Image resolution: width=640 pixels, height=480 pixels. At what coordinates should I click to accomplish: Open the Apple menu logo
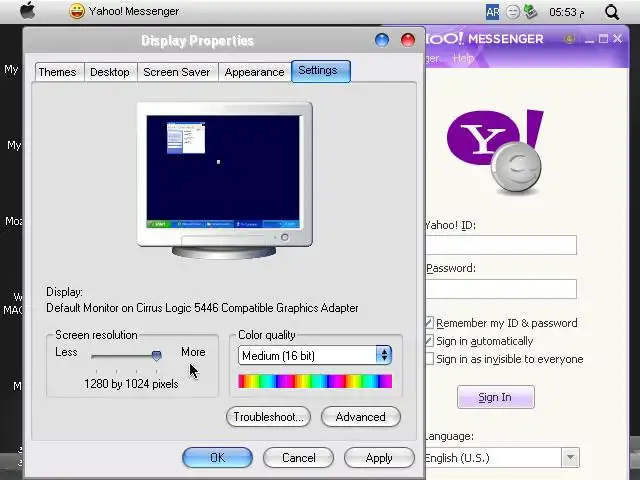click(x=28, y=11)
